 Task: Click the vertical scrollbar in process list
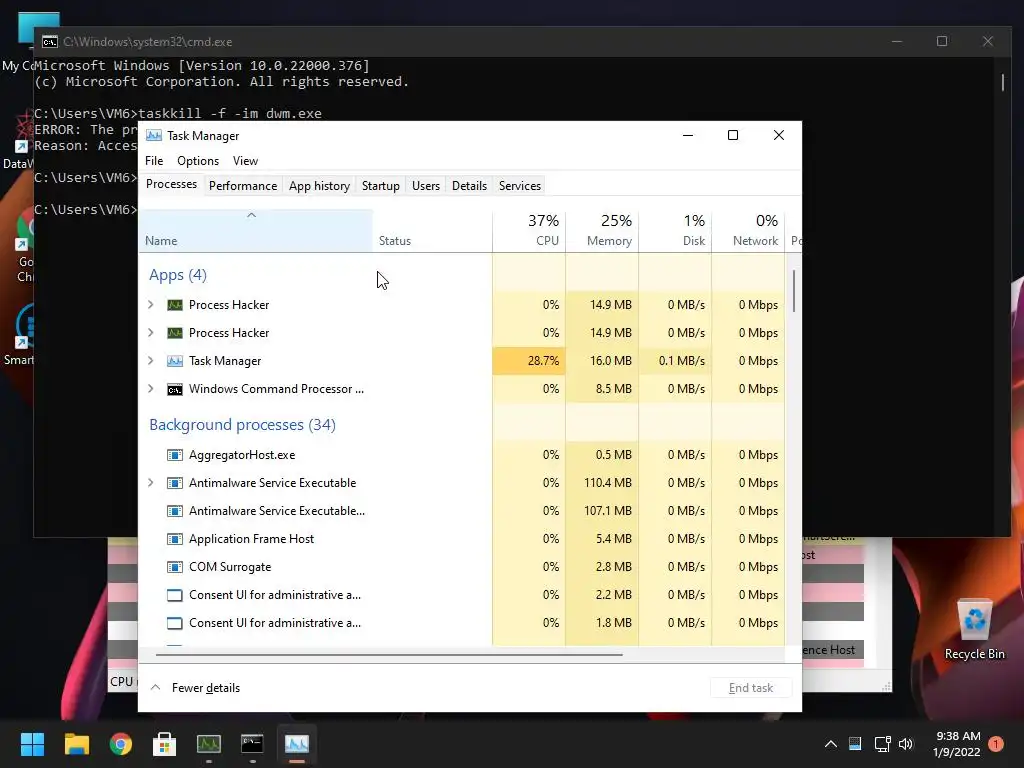pyautogui.click(x=794, y=291)
